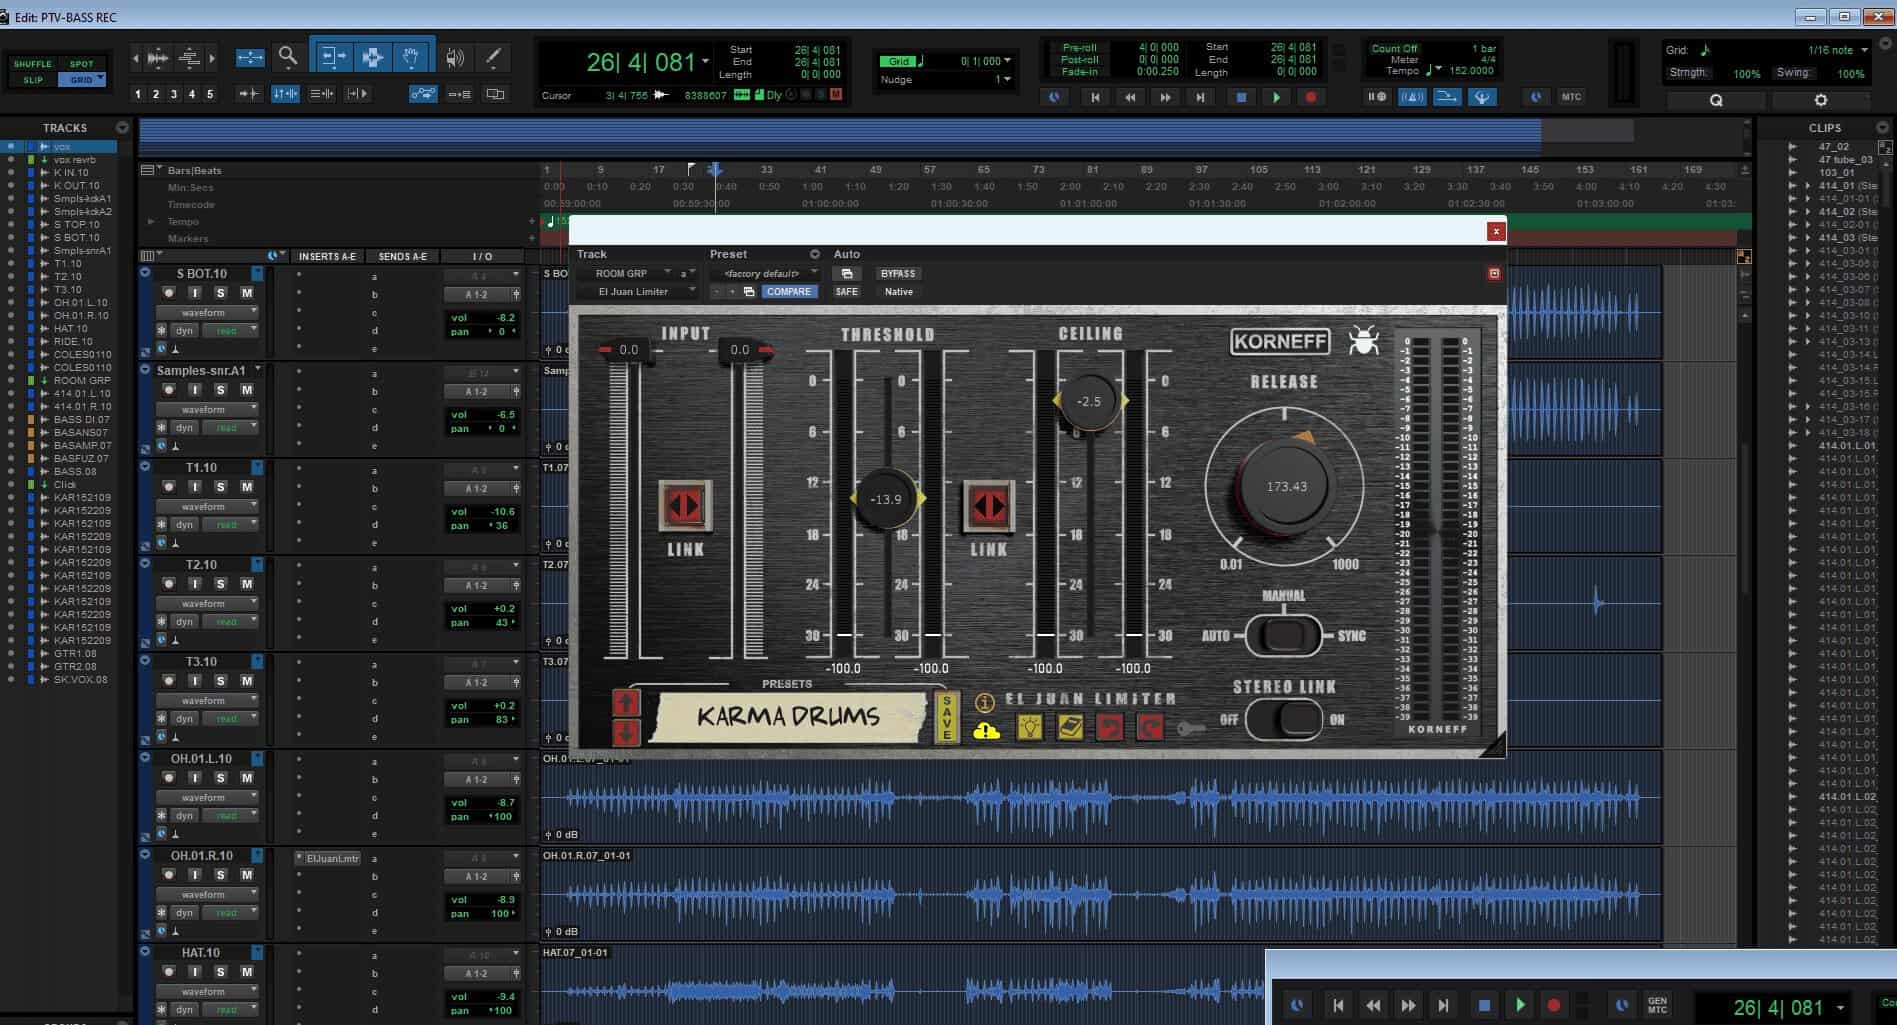
Task: Select the Pencil tool
Action: point(492,57)
